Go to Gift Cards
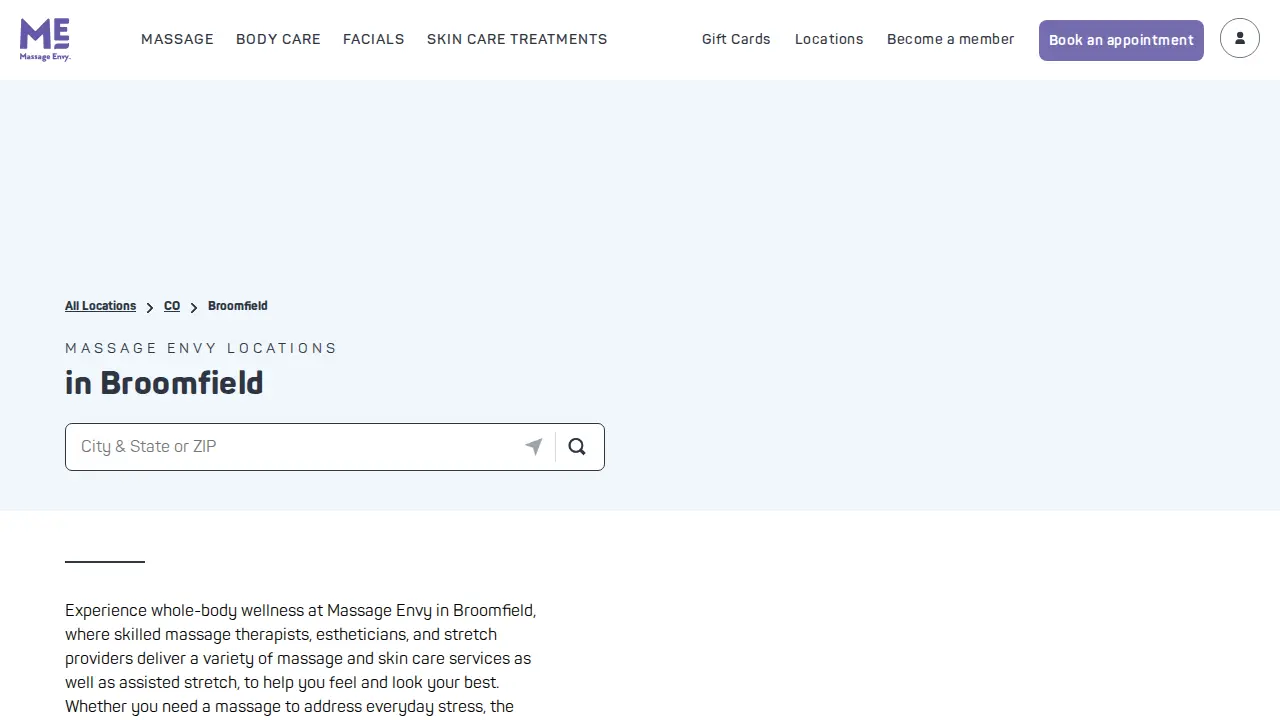 point(736,39)
